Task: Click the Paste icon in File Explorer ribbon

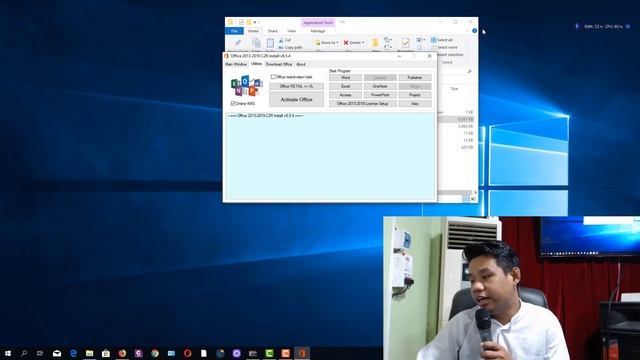Action: tap(270, 43)
